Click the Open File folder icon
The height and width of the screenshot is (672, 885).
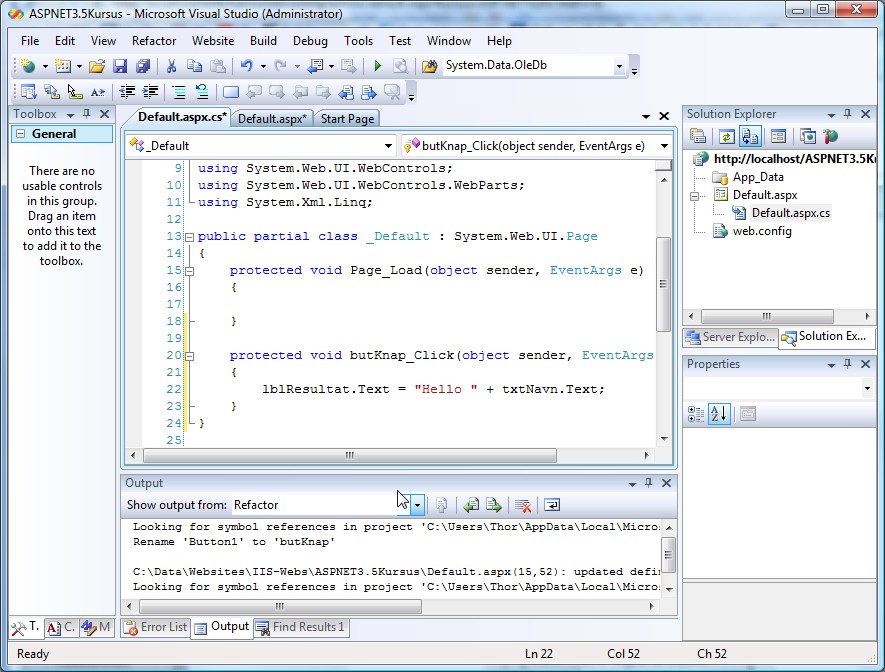pos(97,67)
